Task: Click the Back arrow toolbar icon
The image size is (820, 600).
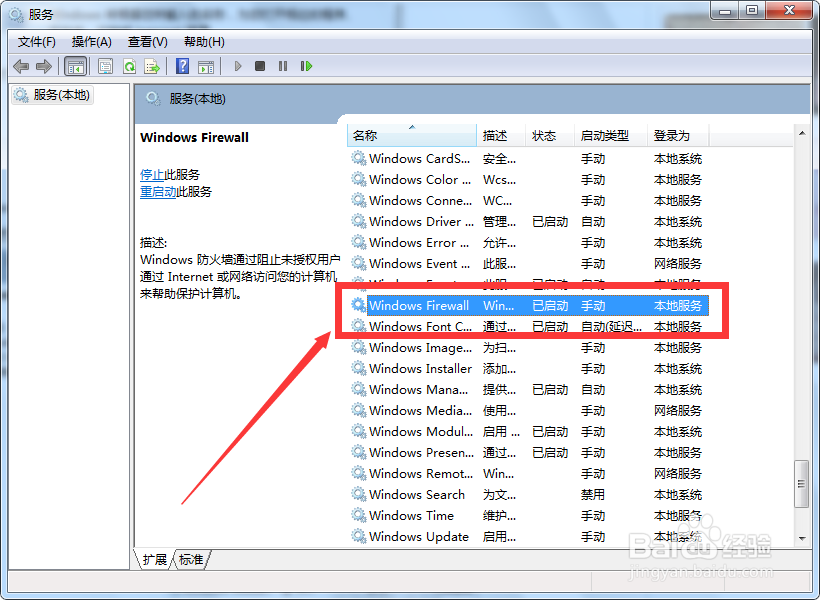Action: tap(21, 66)
